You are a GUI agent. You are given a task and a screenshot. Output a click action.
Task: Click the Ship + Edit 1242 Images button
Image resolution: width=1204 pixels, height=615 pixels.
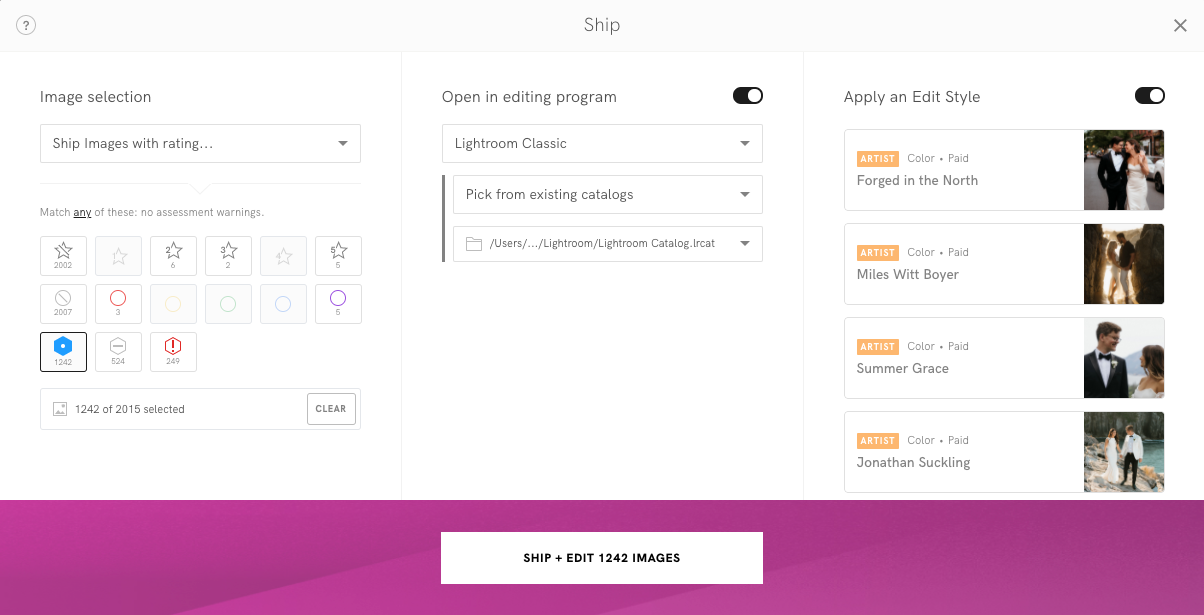602,558
